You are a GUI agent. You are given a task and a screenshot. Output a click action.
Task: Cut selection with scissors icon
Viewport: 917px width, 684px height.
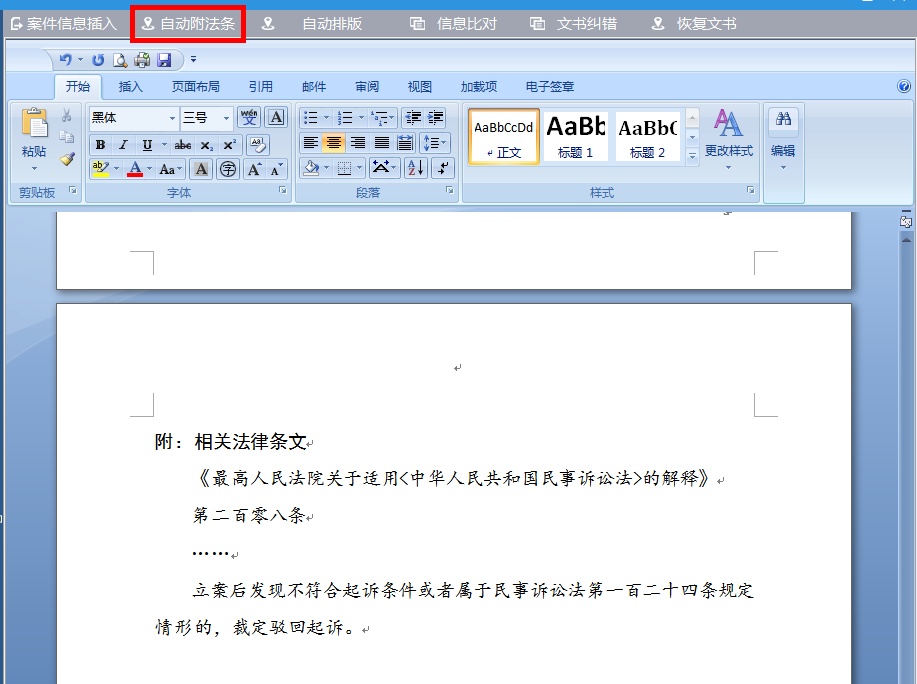coord(67,115)
